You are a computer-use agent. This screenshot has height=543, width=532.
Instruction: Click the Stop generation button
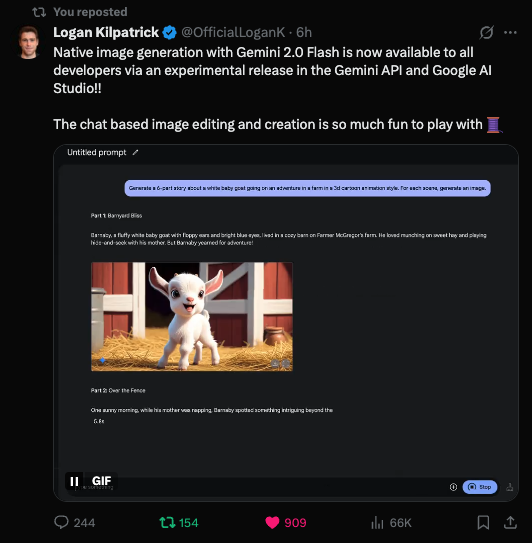(x=480, y=487)
